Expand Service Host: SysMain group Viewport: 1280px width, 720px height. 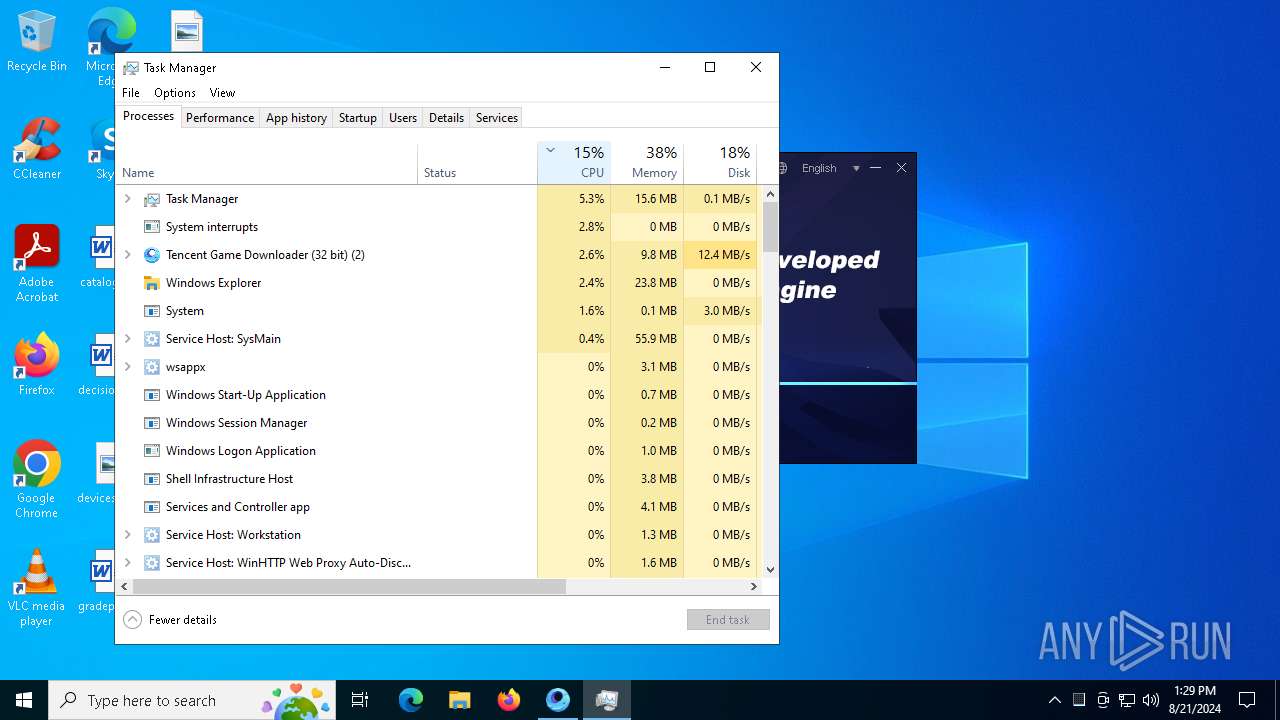pyautogui.click(x=127, y=339)
